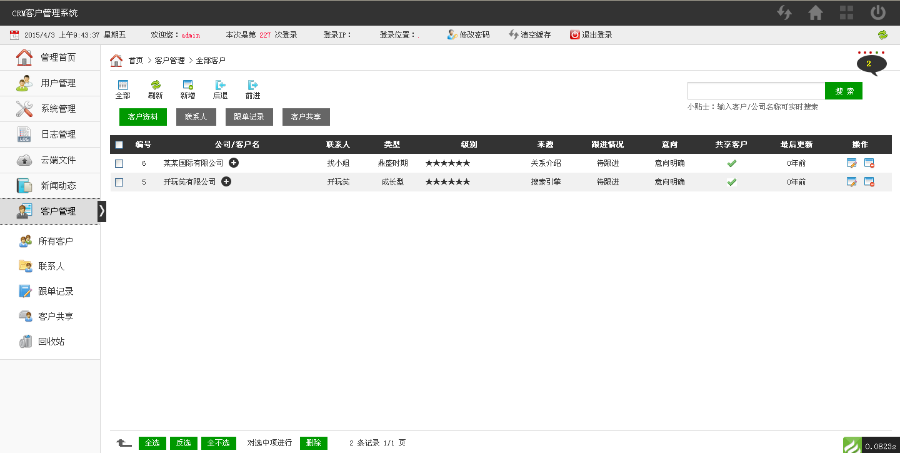
Task: Open the notification bubble showing 2
Action: coord(871,63)
